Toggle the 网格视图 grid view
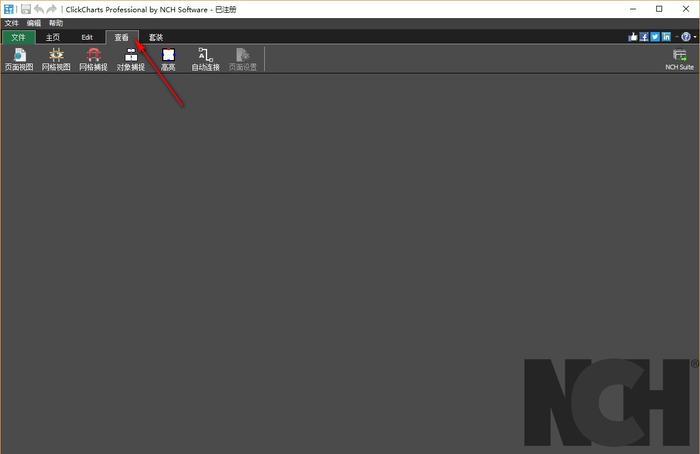700x454 pixels. tap(56, 59)
